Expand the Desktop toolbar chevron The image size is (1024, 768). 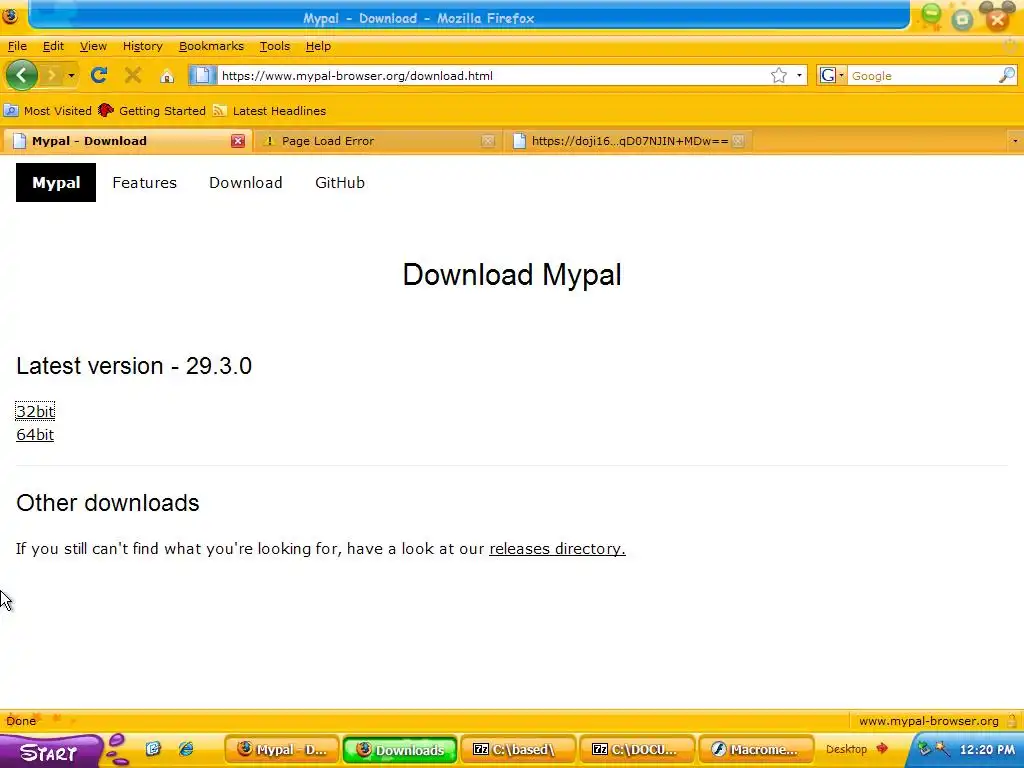pyautogui.click(x=882, y=748)
